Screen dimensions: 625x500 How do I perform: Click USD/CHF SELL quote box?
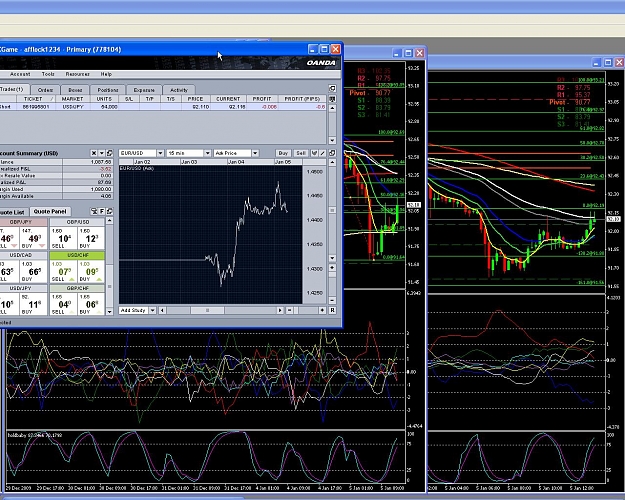[64, 272]
